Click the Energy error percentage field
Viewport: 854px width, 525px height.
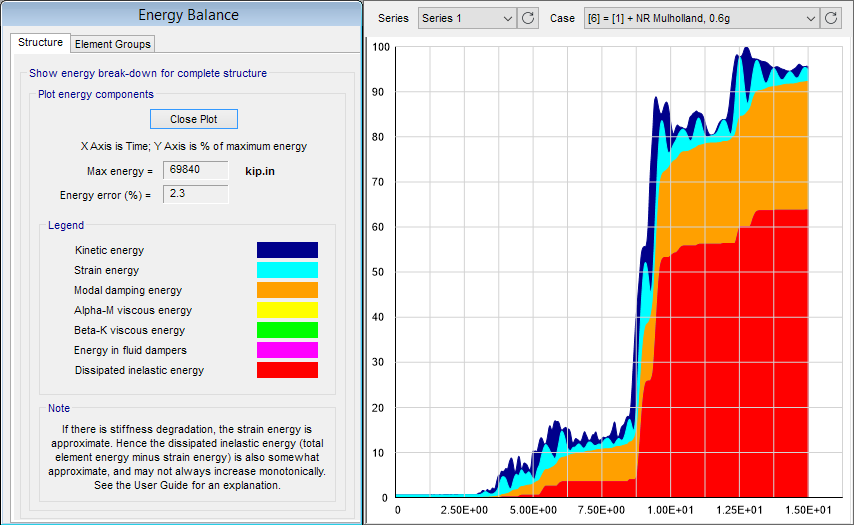tap(195, 194)
